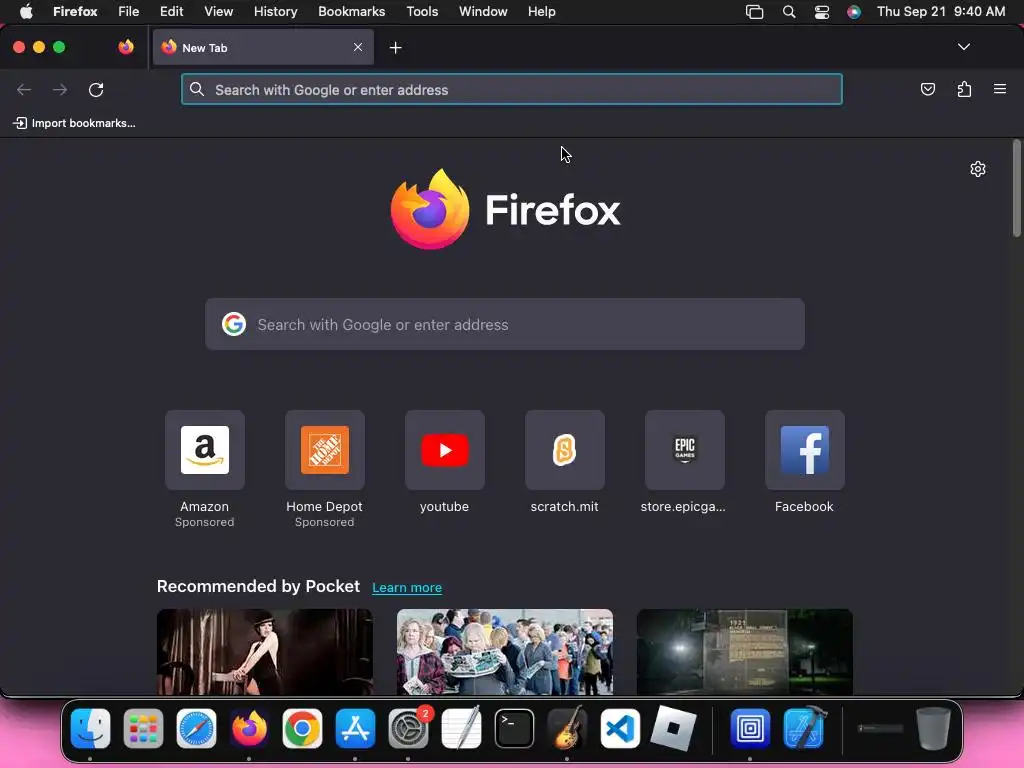This screenshot has width=1024, height=768.
Task: Open Finder from the Dock
Action: point(90,728)
